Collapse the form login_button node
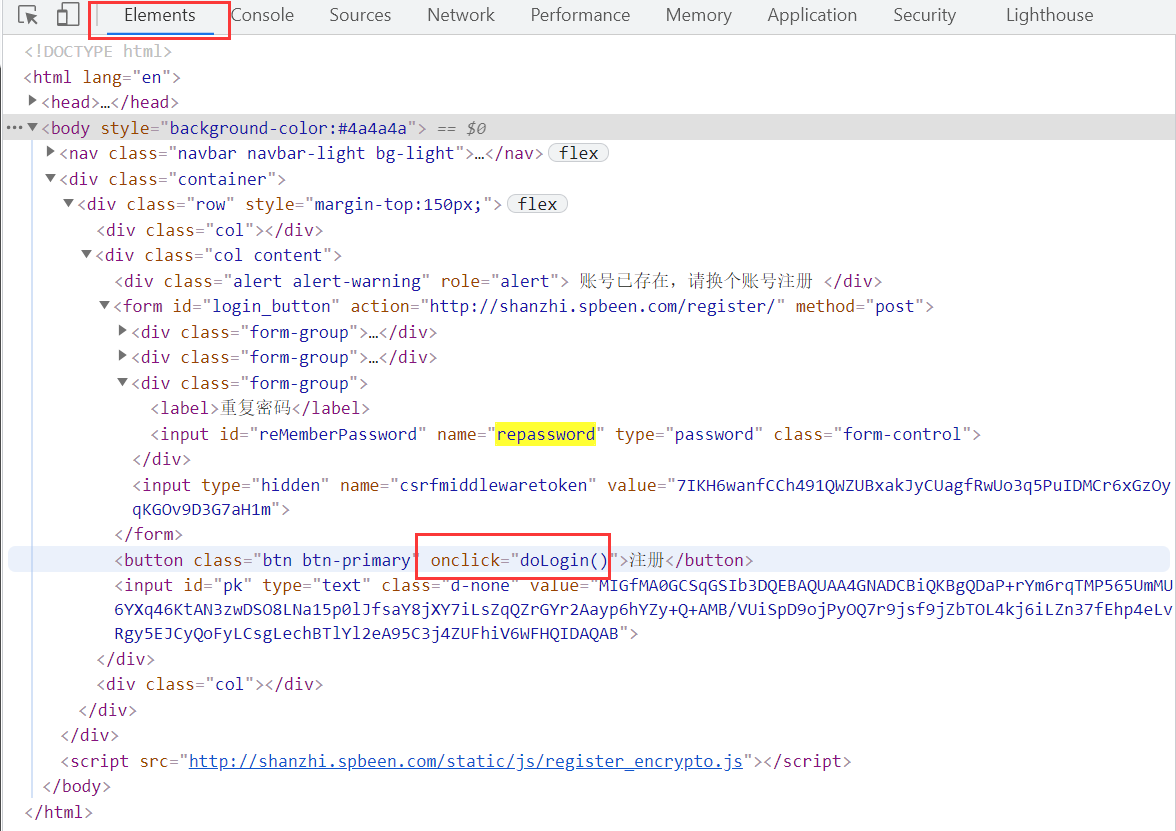This screenshot has height=831, width=1176. (x=104, y=305)
